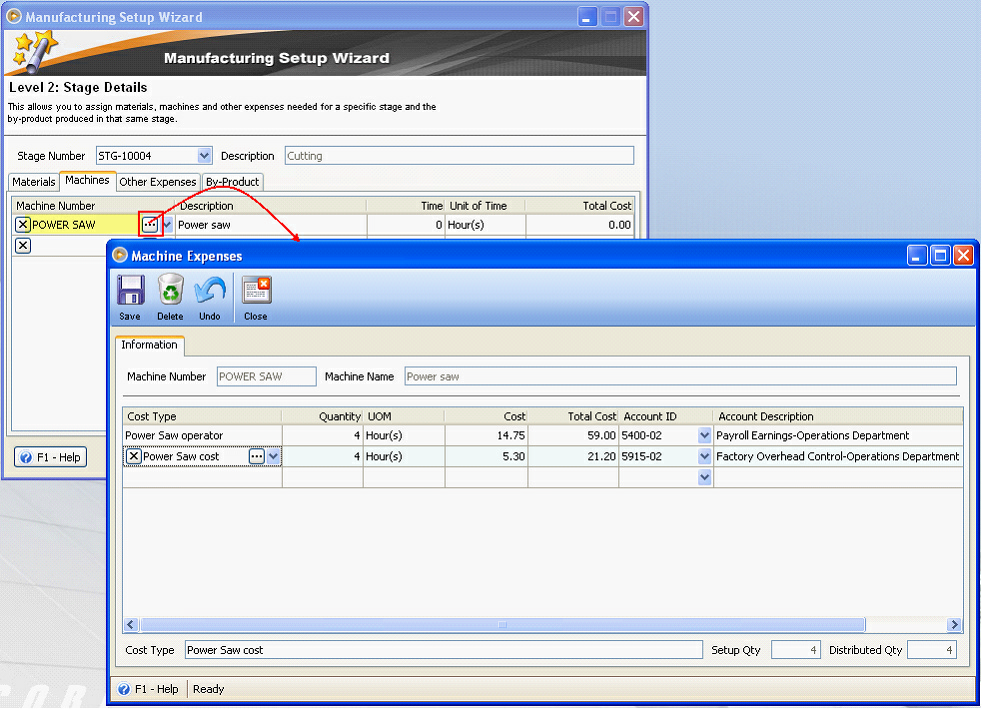Open the Account ID dropdown showing 5400-02

pyautogui.click(x=703, y=435)
